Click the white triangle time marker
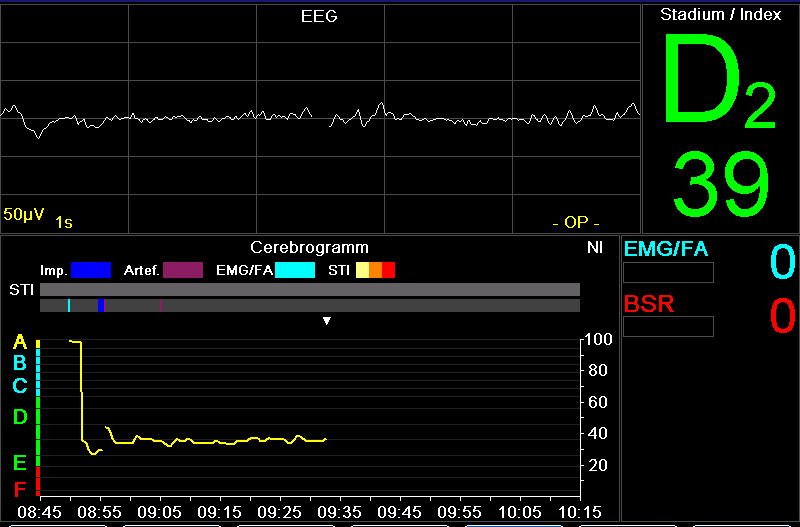The height and width of the screenshot is (527, 800). (326, 321)
